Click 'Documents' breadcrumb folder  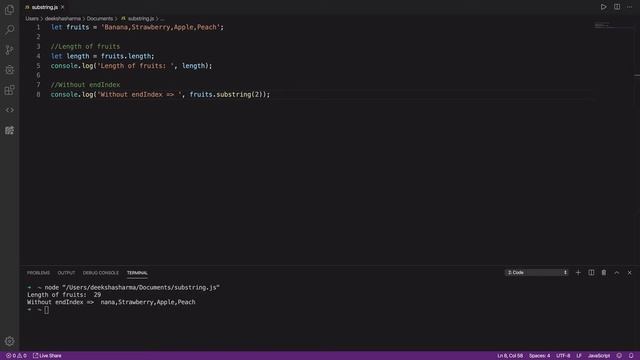(x=100, y=19)
